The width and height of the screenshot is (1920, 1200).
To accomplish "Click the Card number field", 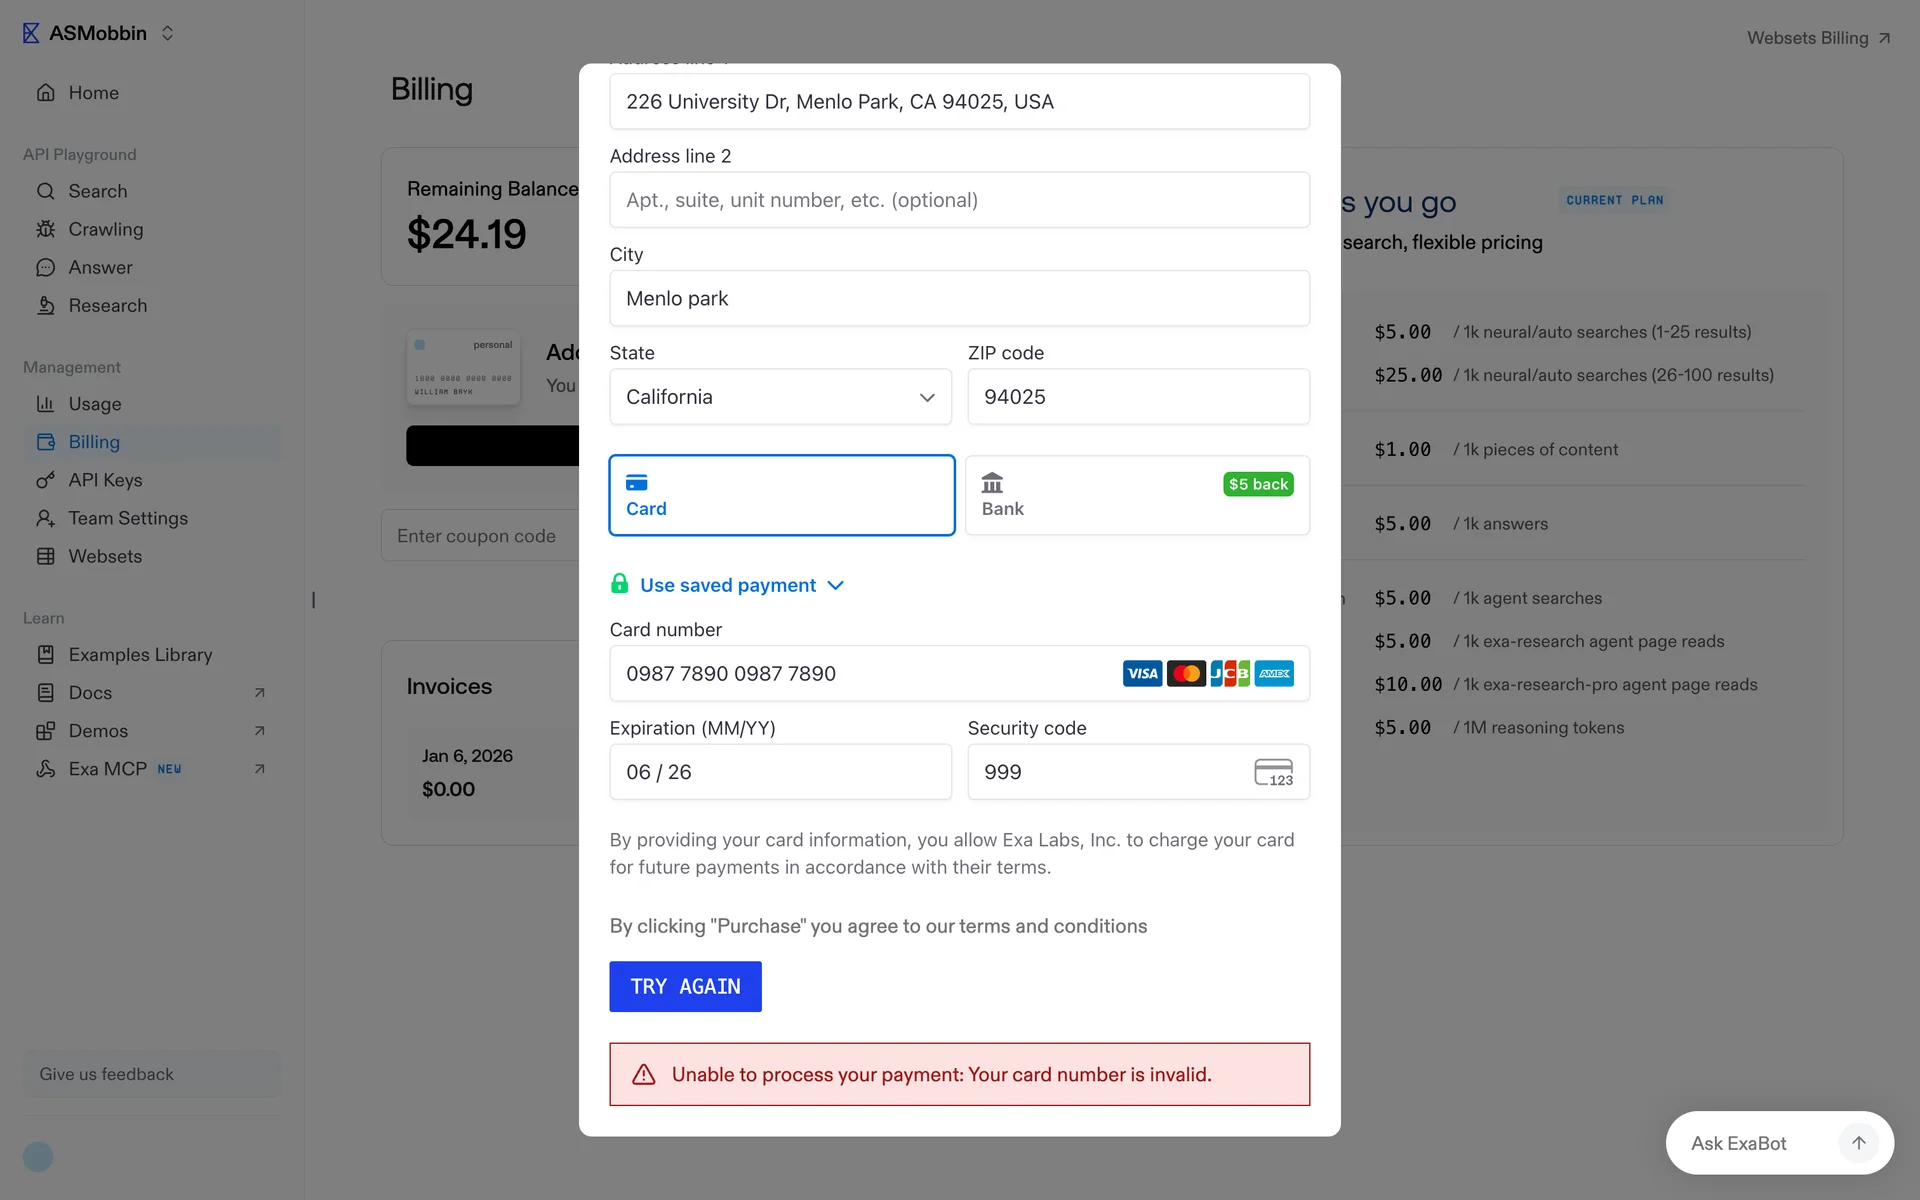I will (x=860, y=673).
